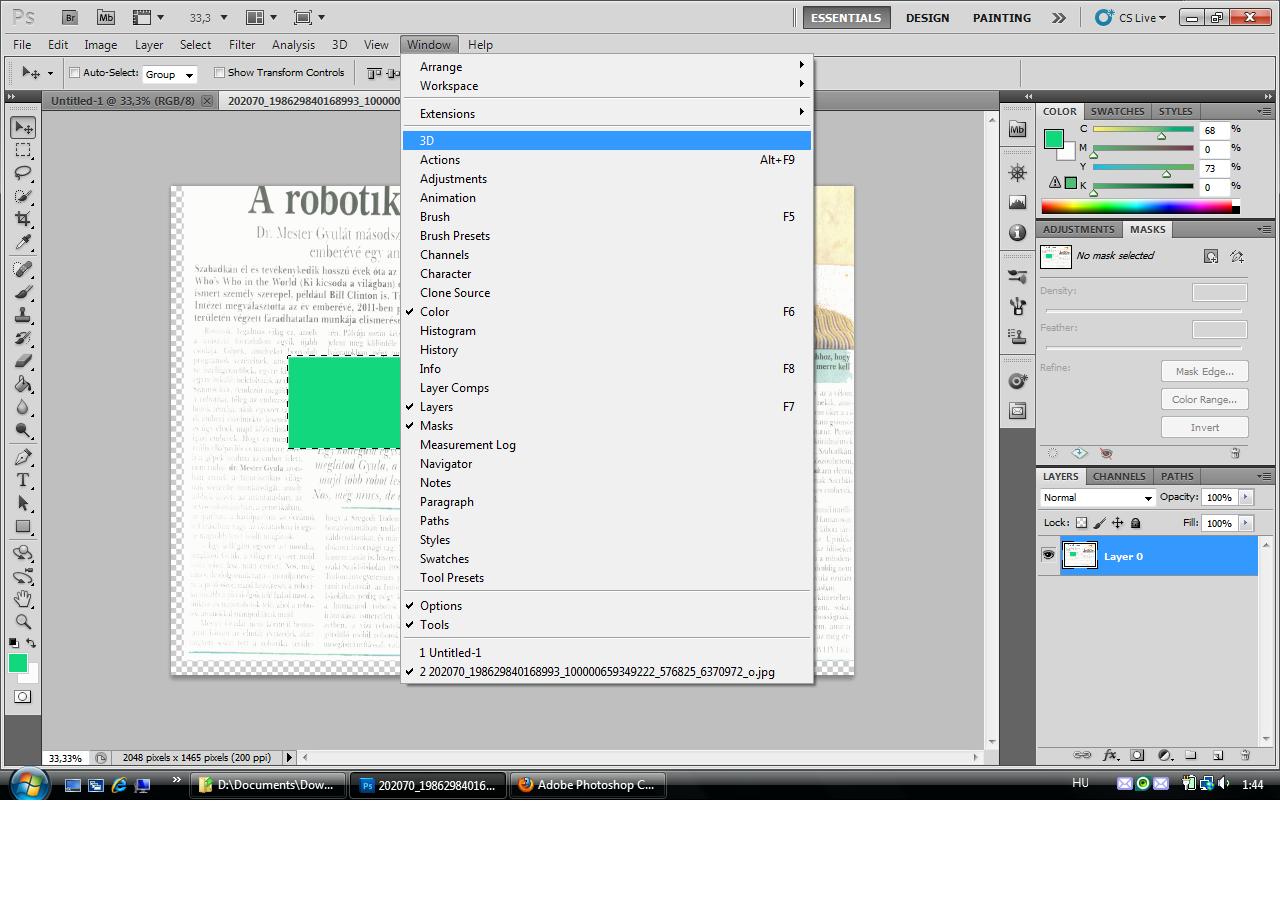This screenshot has height=901, width=1280.
Task: Choose the Paint Bucket tool
Action: tap(23, 384)
